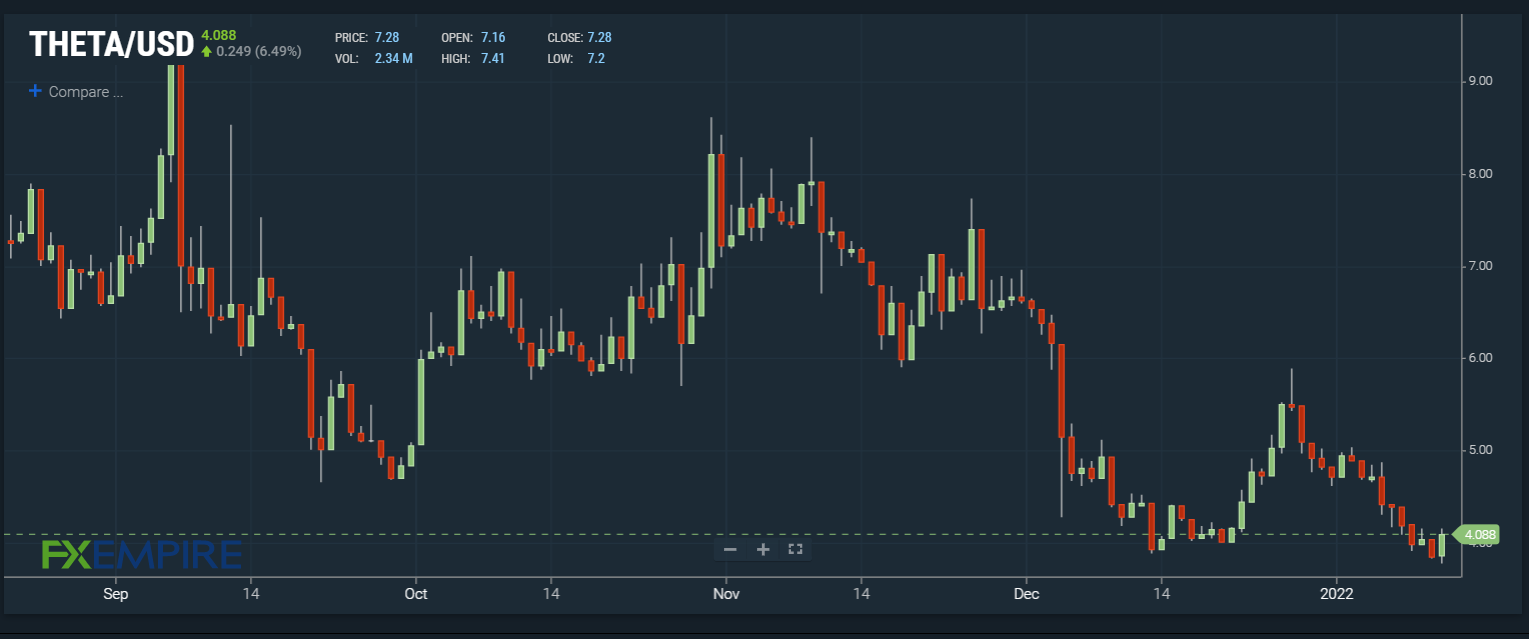Click the Oct date axis label

tap(416, 593)
